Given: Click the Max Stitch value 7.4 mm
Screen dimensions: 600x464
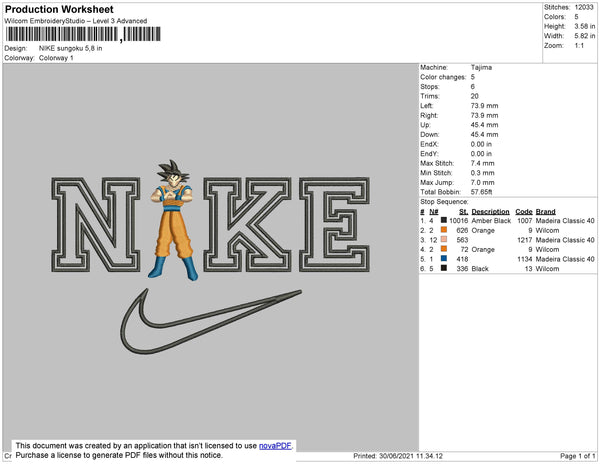Looking at the screenshot, I should tap(482, 163).
